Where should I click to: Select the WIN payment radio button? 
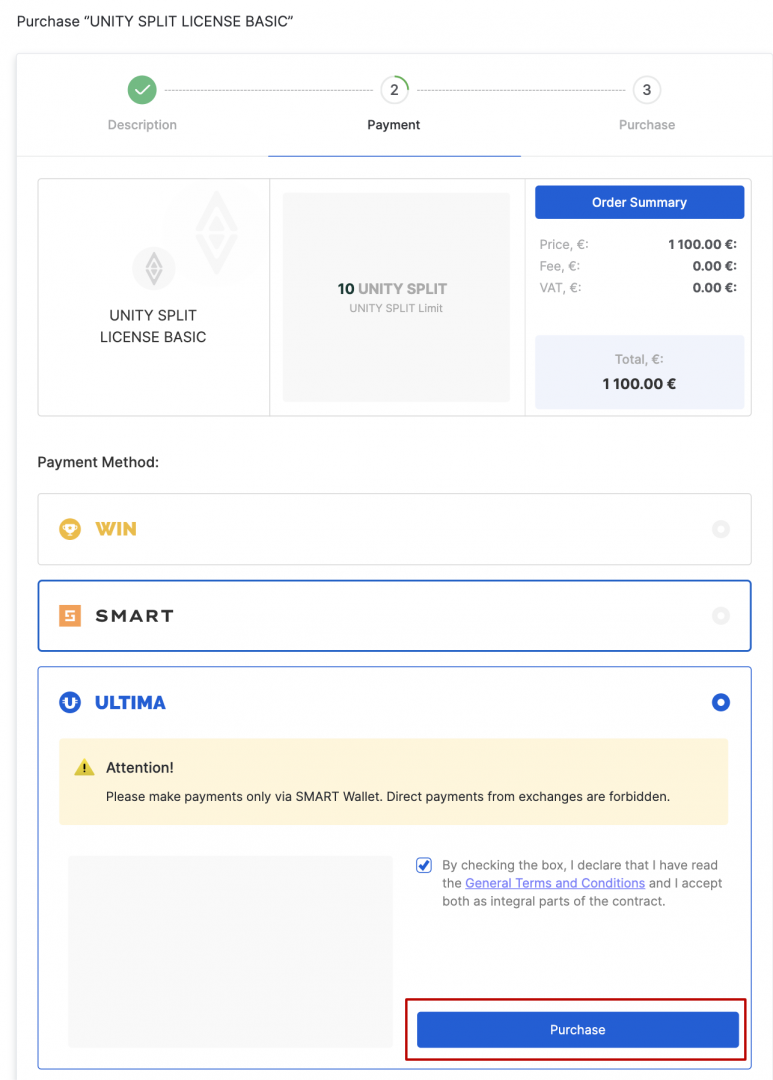click(x=721, y=529)
